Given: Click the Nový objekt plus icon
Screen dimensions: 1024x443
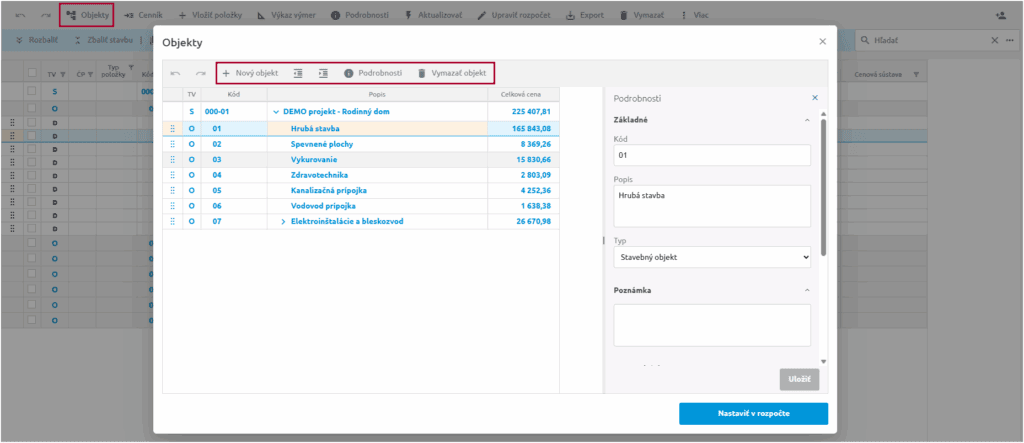Looking at the screenshot, I should (x=226, y=73).
